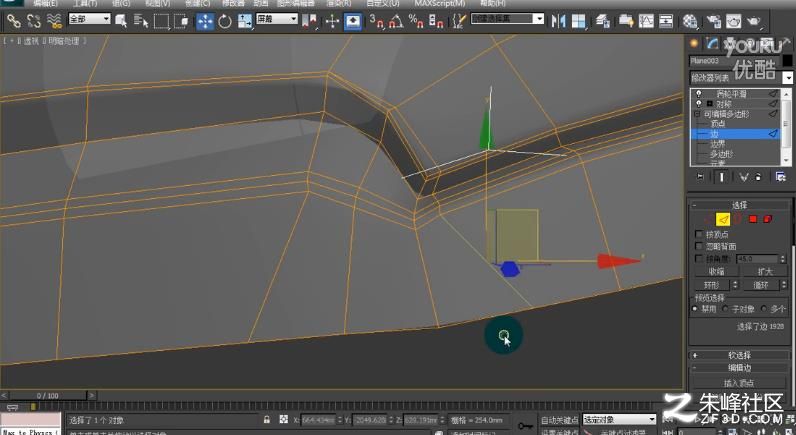Activate the Select and Move tool
Image resolution: width=796 pixels, height=435 pixels.
pyautogui.click(x=205, y=21)
